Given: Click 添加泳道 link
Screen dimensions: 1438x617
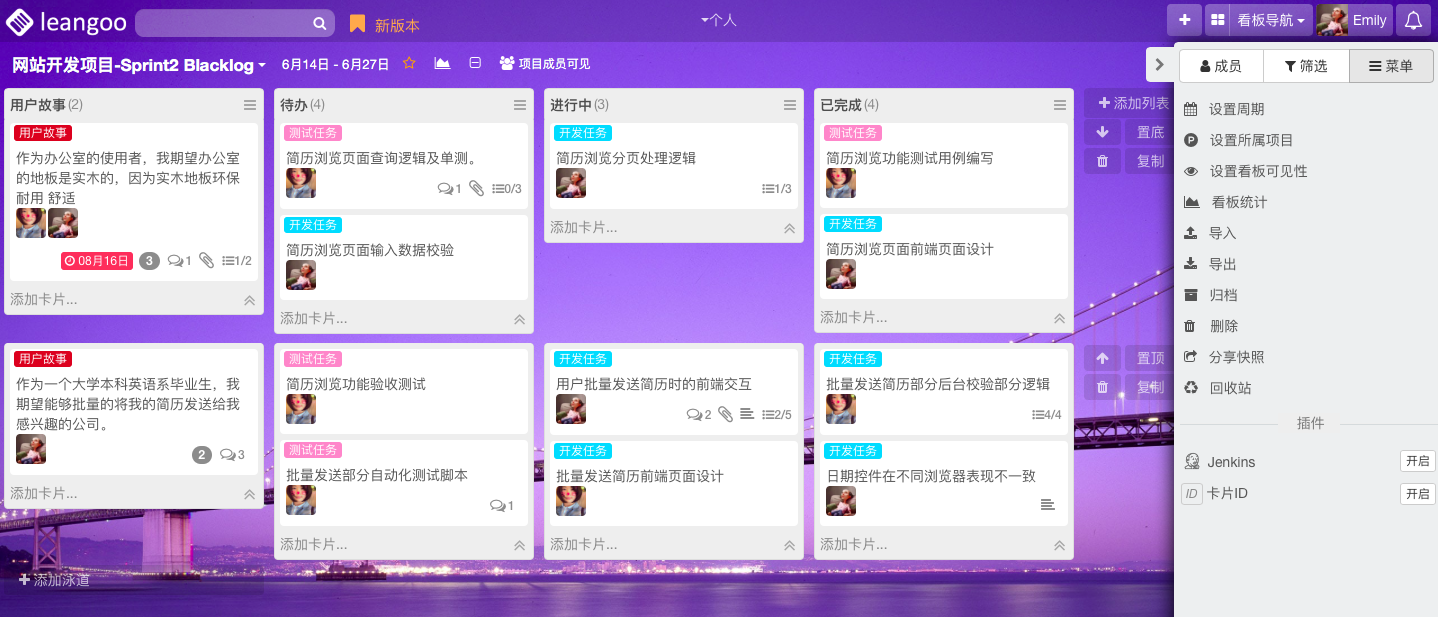Looking at the screenshot, I should click(54, 579).
